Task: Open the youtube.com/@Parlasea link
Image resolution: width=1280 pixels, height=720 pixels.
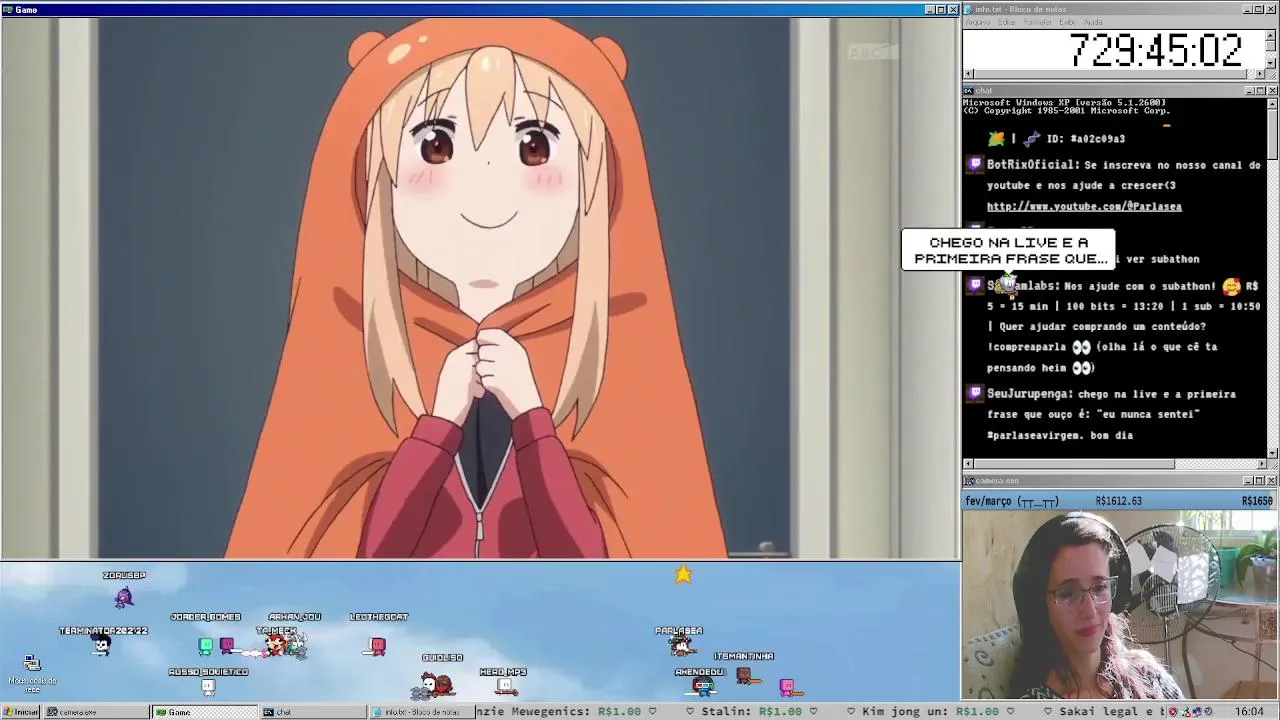Action: pos(1084,207)
